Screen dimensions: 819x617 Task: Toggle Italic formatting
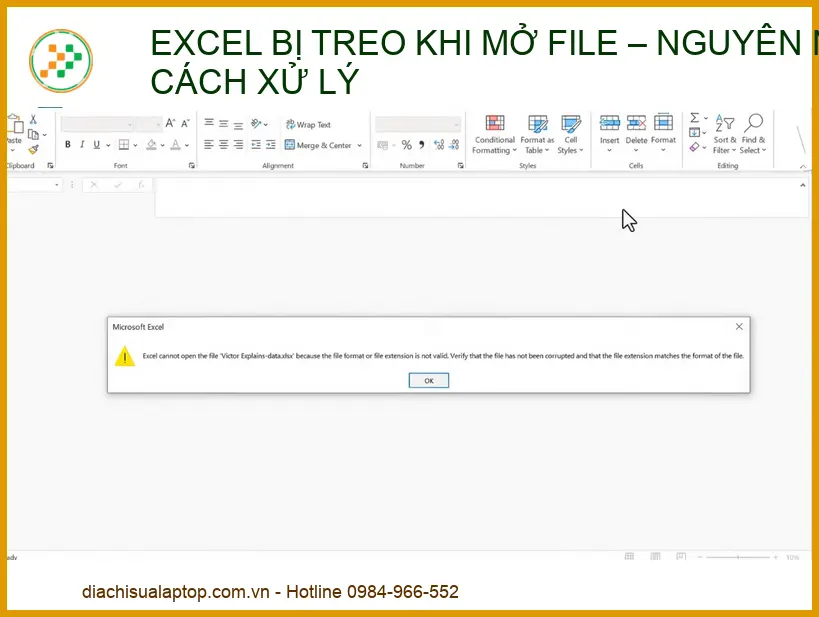click(x=82, y=145)
